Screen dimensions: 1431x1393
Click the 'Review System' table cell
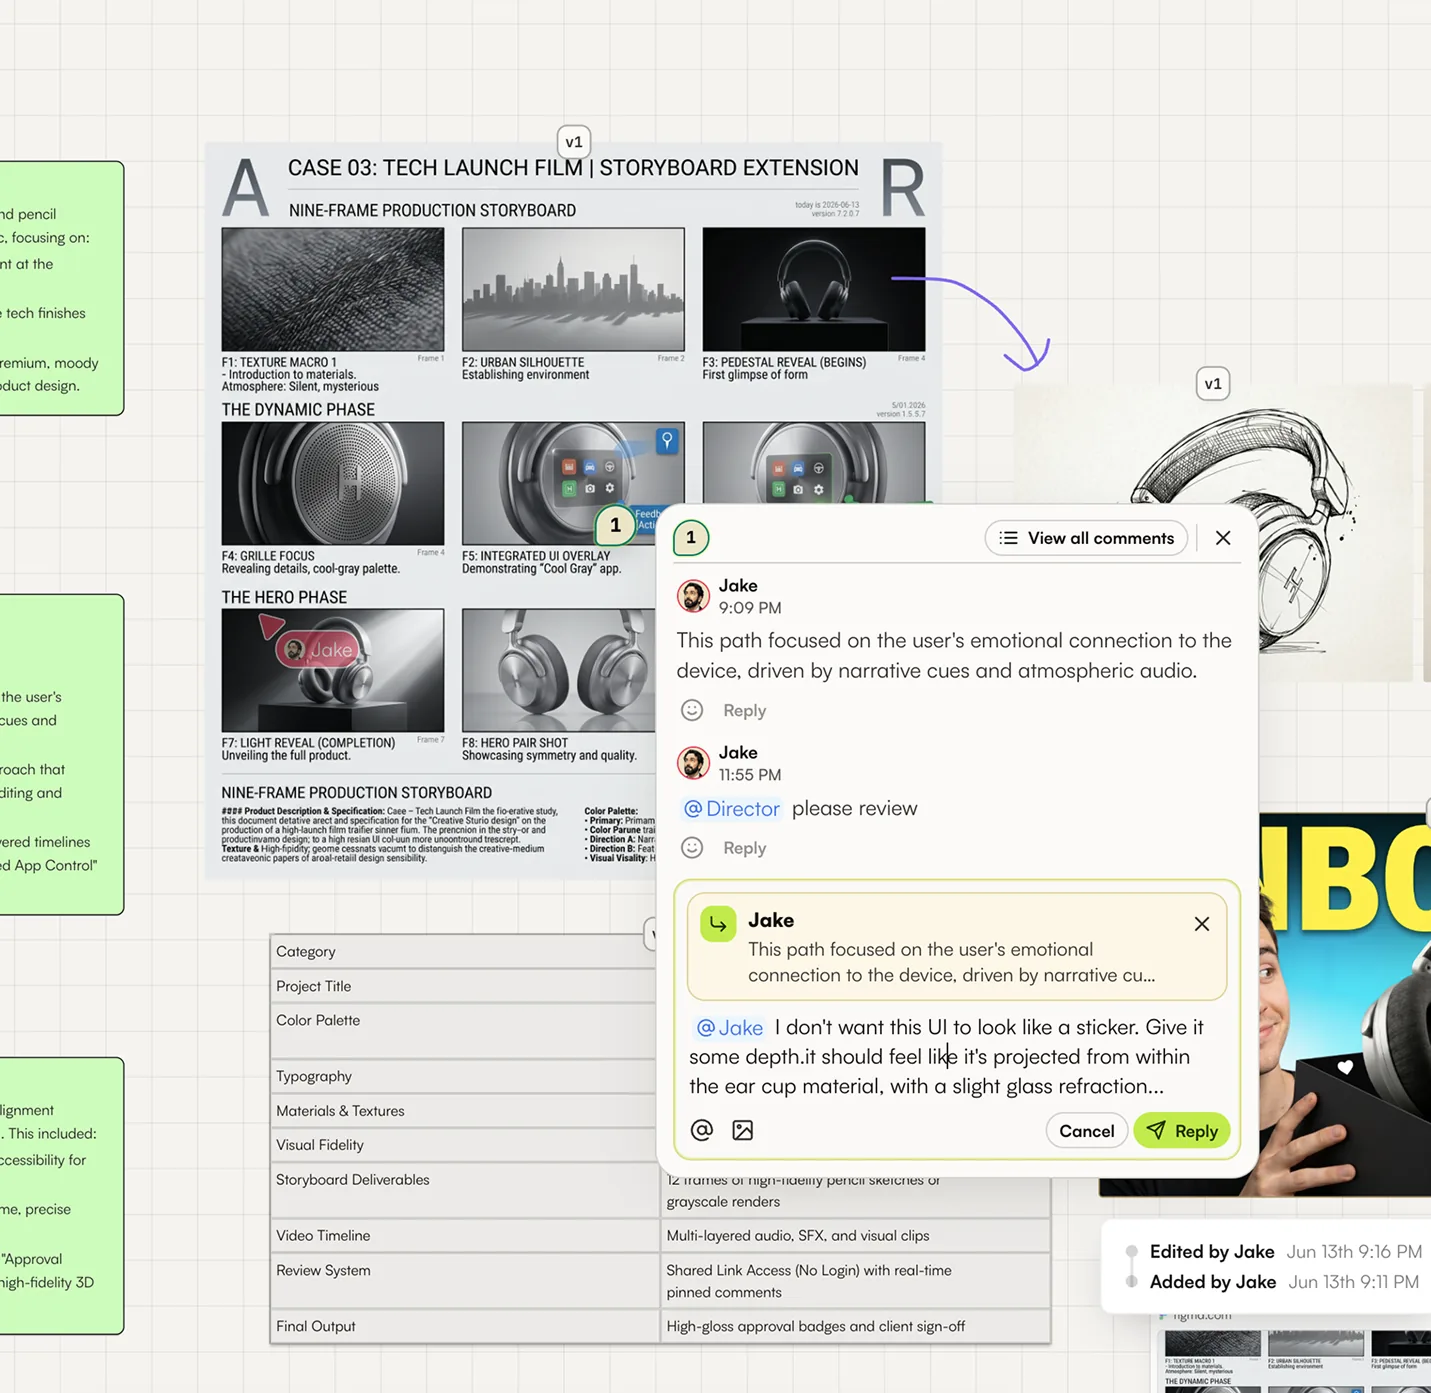463,1281
